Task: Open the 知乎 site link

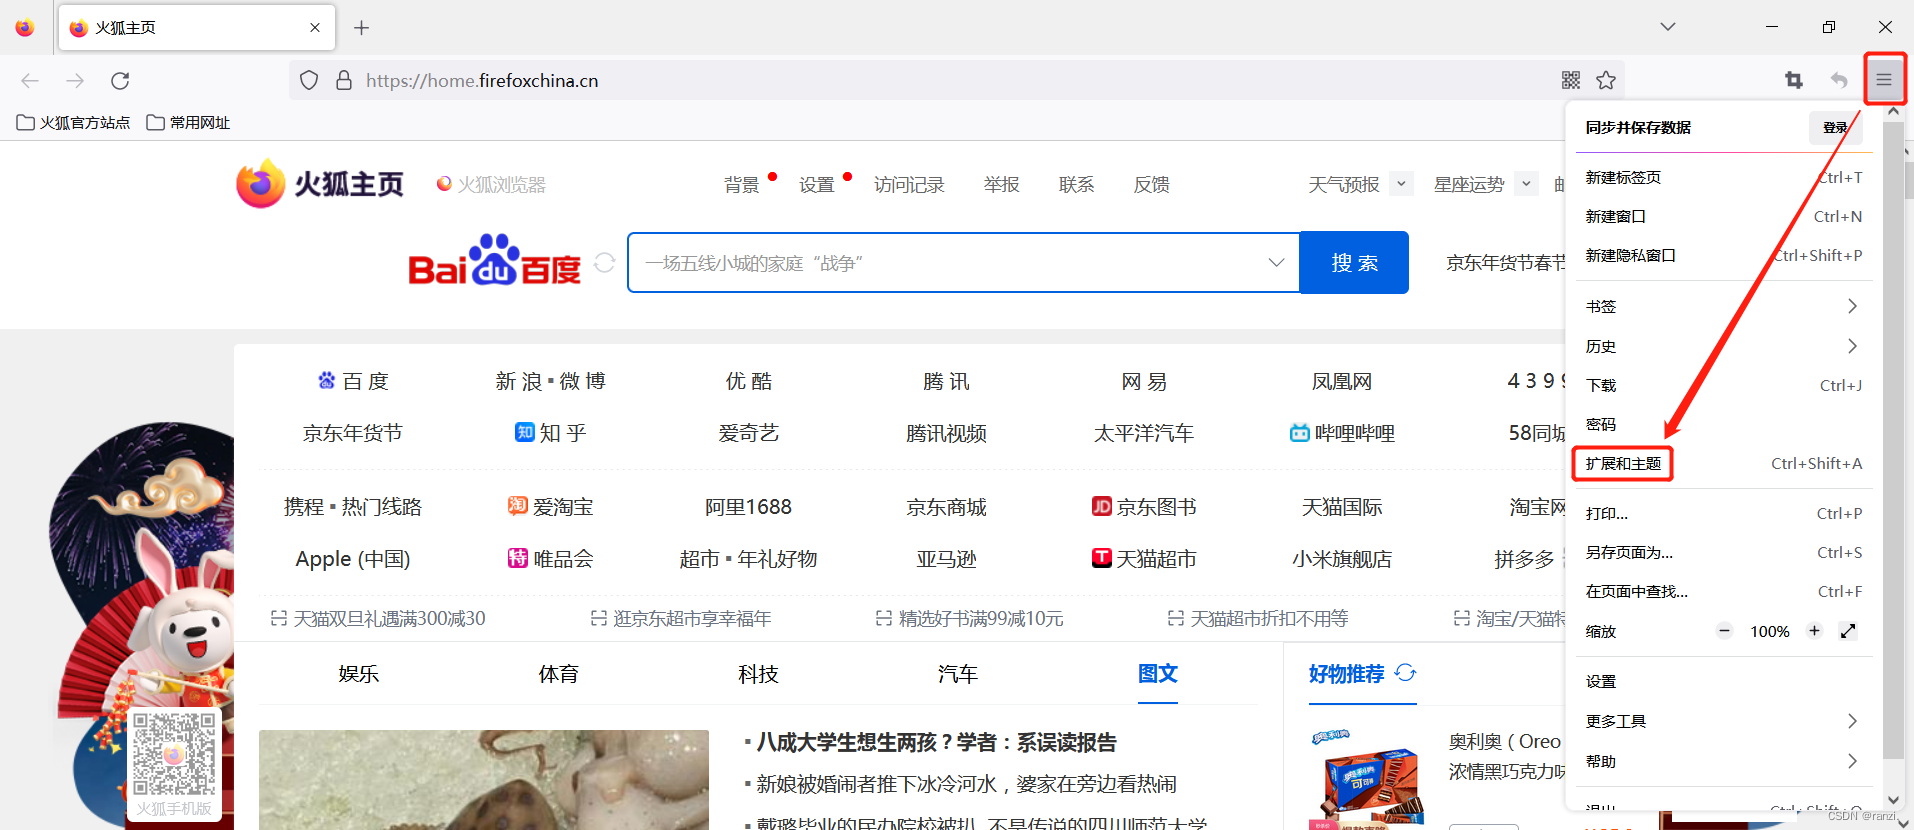Action: [x=550, y=433]
